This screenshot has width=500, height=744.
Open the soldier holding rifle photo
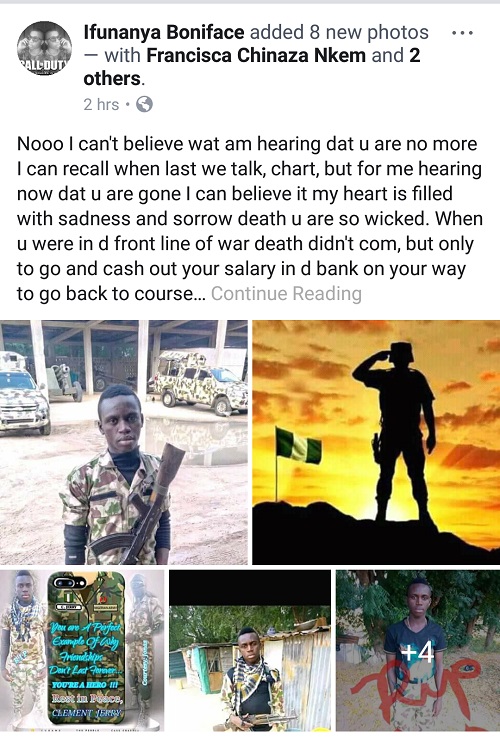[x=124, y=442]
